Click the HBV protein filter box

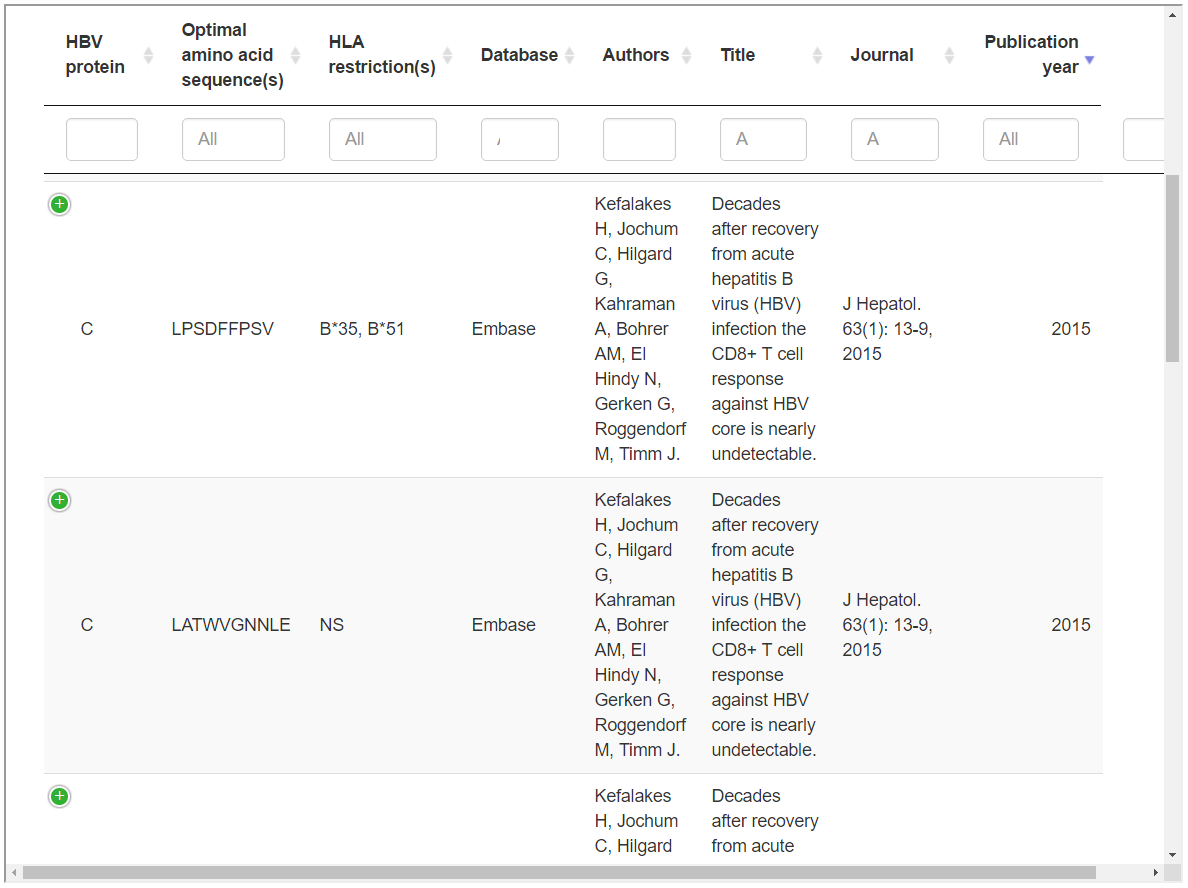tap(101, 139)
